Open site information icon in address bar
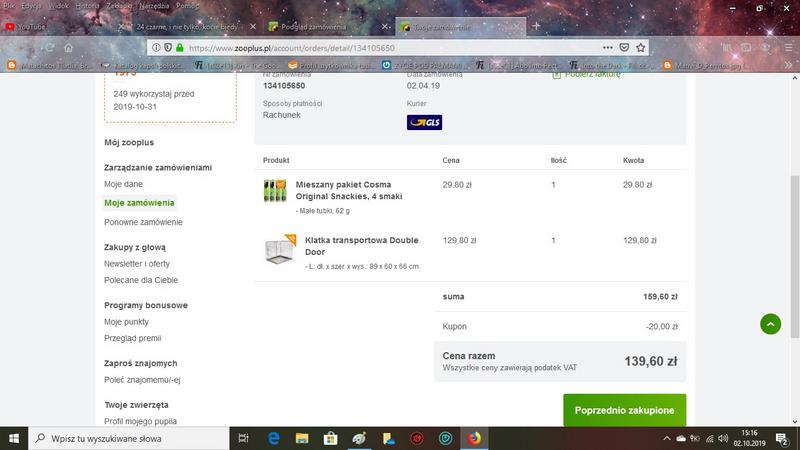The height and width of the screenshot is (450, 800). (156, 47)
